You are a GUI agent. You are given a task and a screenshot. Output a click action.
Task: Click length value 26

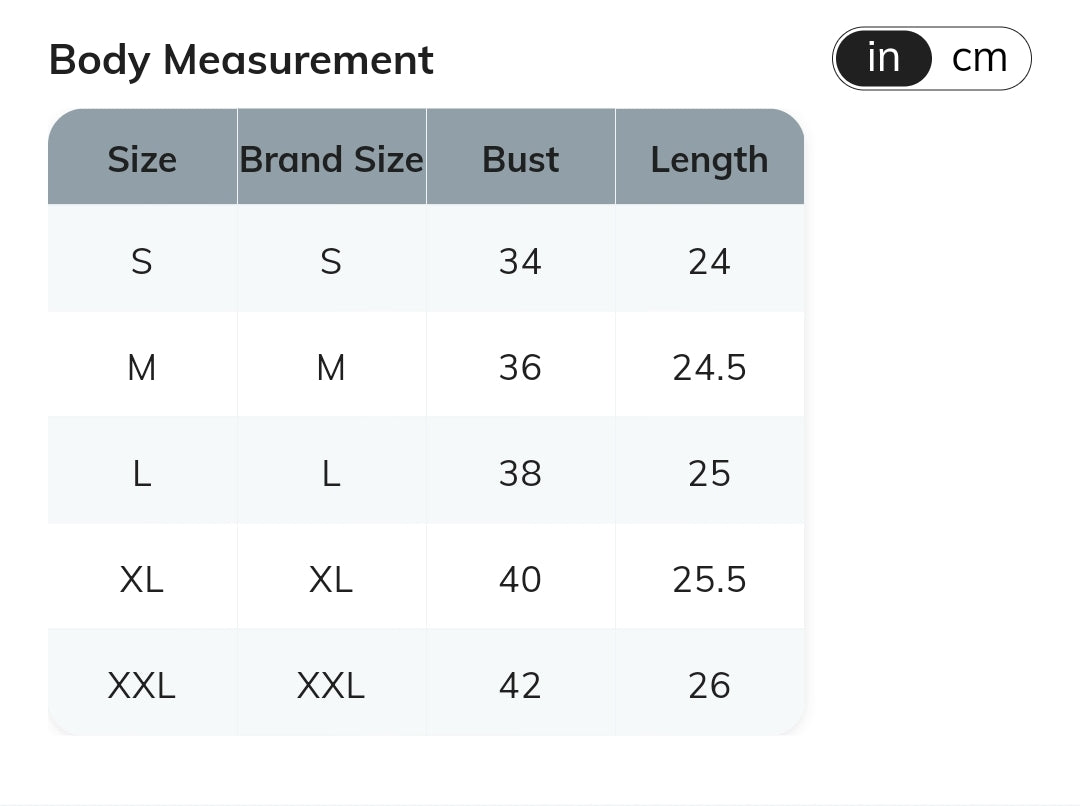tap(709, 686)
